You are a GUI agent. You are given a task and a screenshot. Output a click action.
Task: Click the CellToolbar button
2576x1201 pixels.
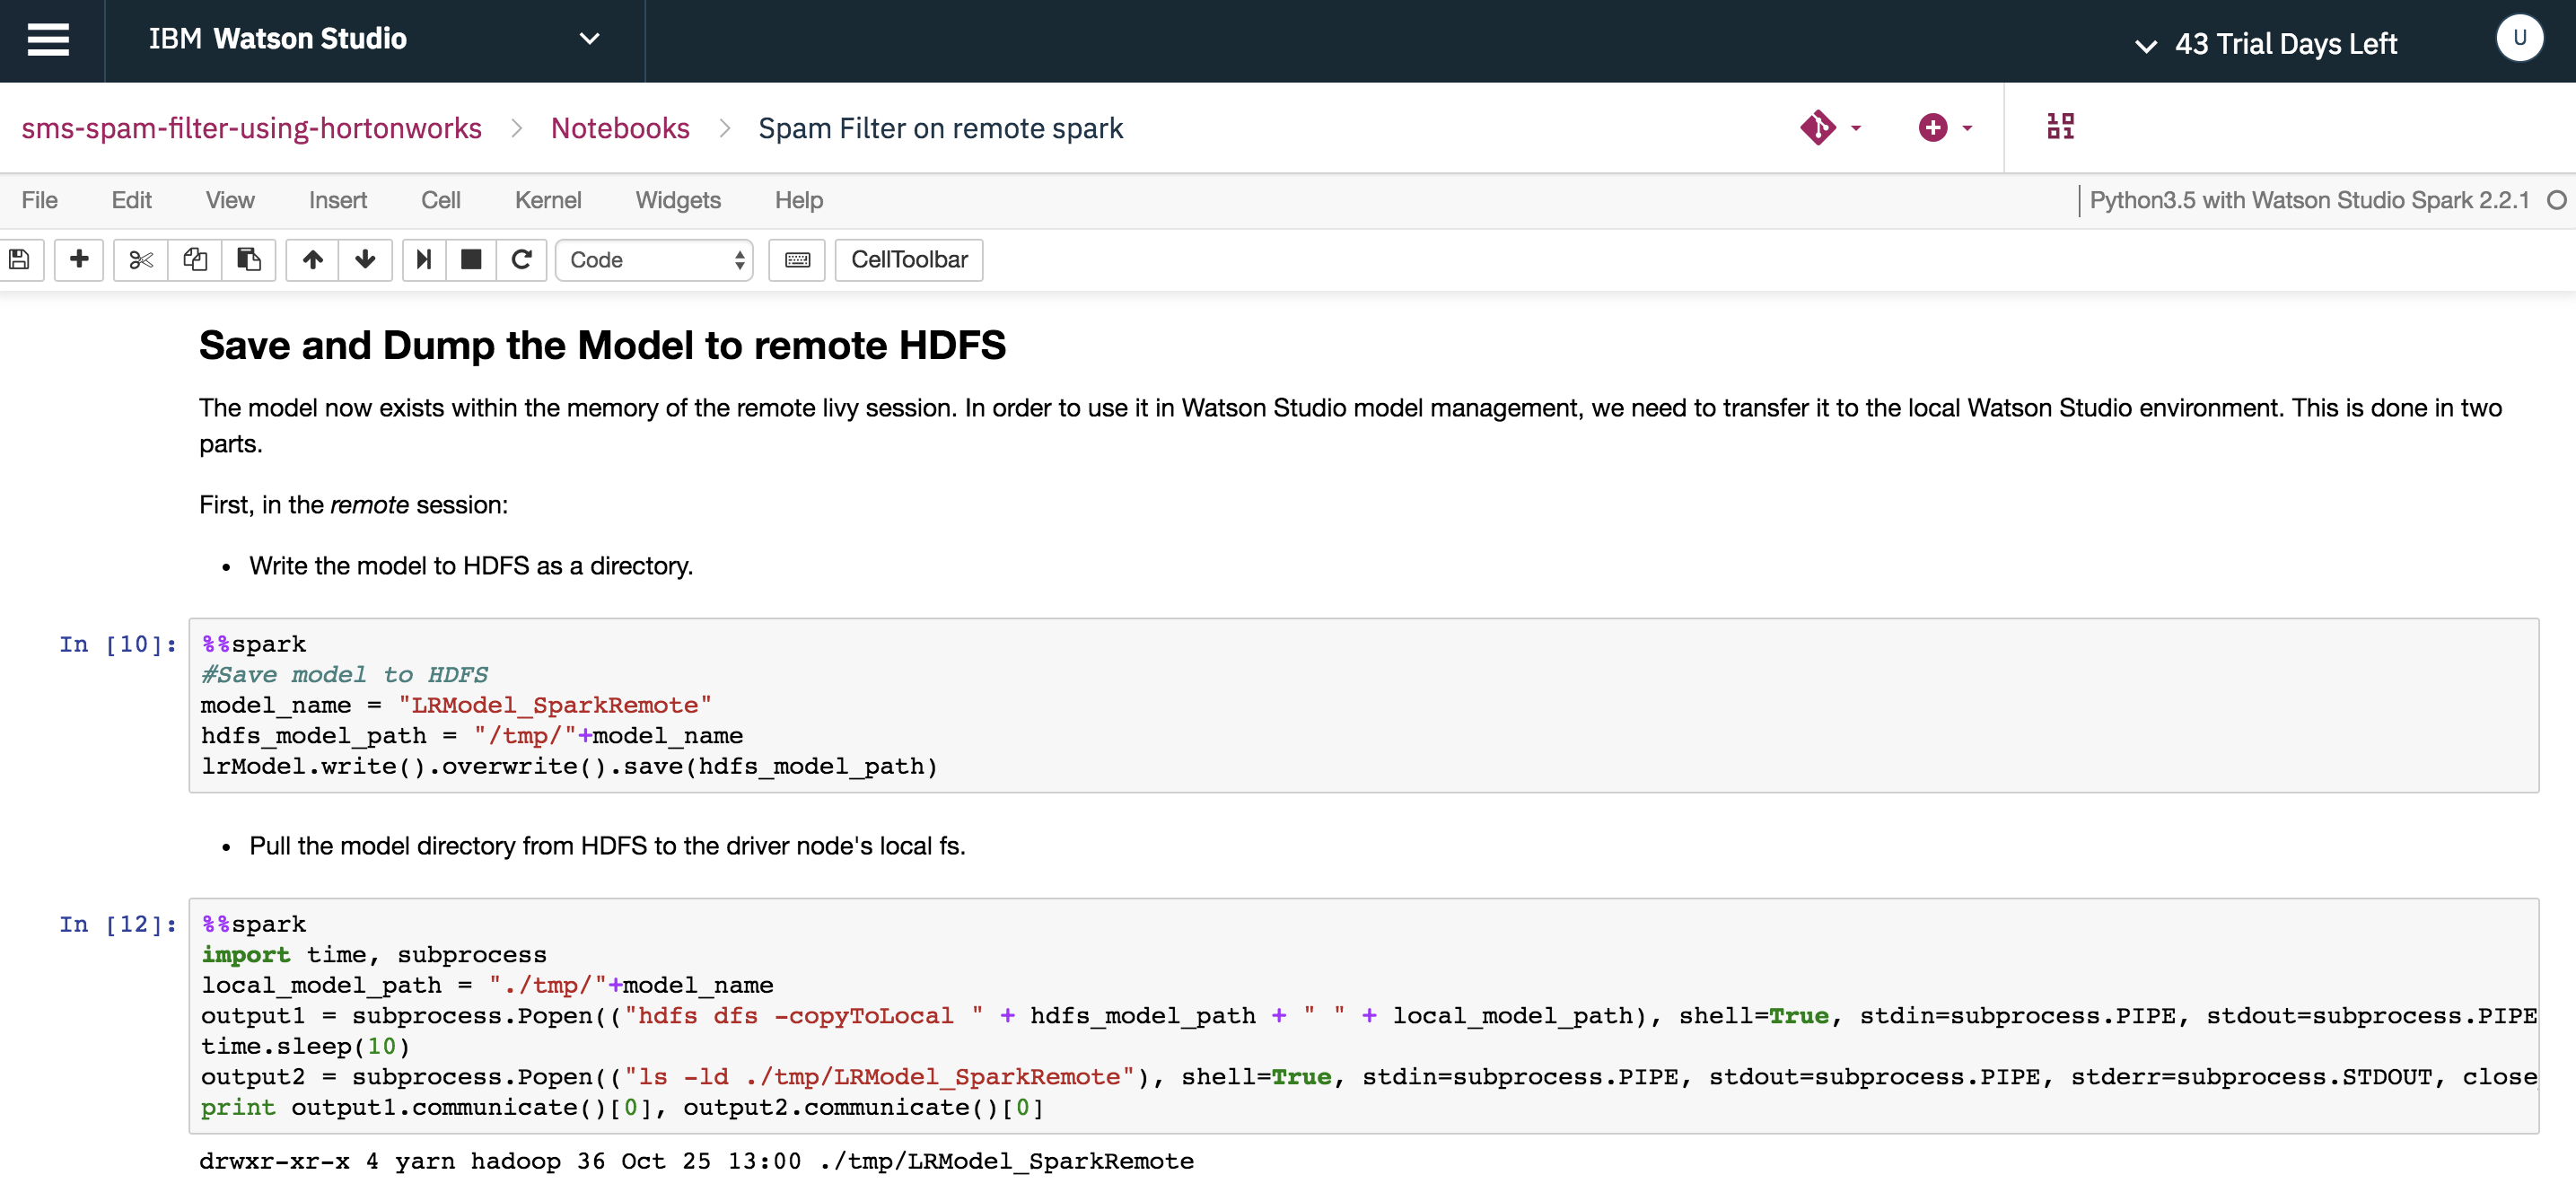(908, 260)
